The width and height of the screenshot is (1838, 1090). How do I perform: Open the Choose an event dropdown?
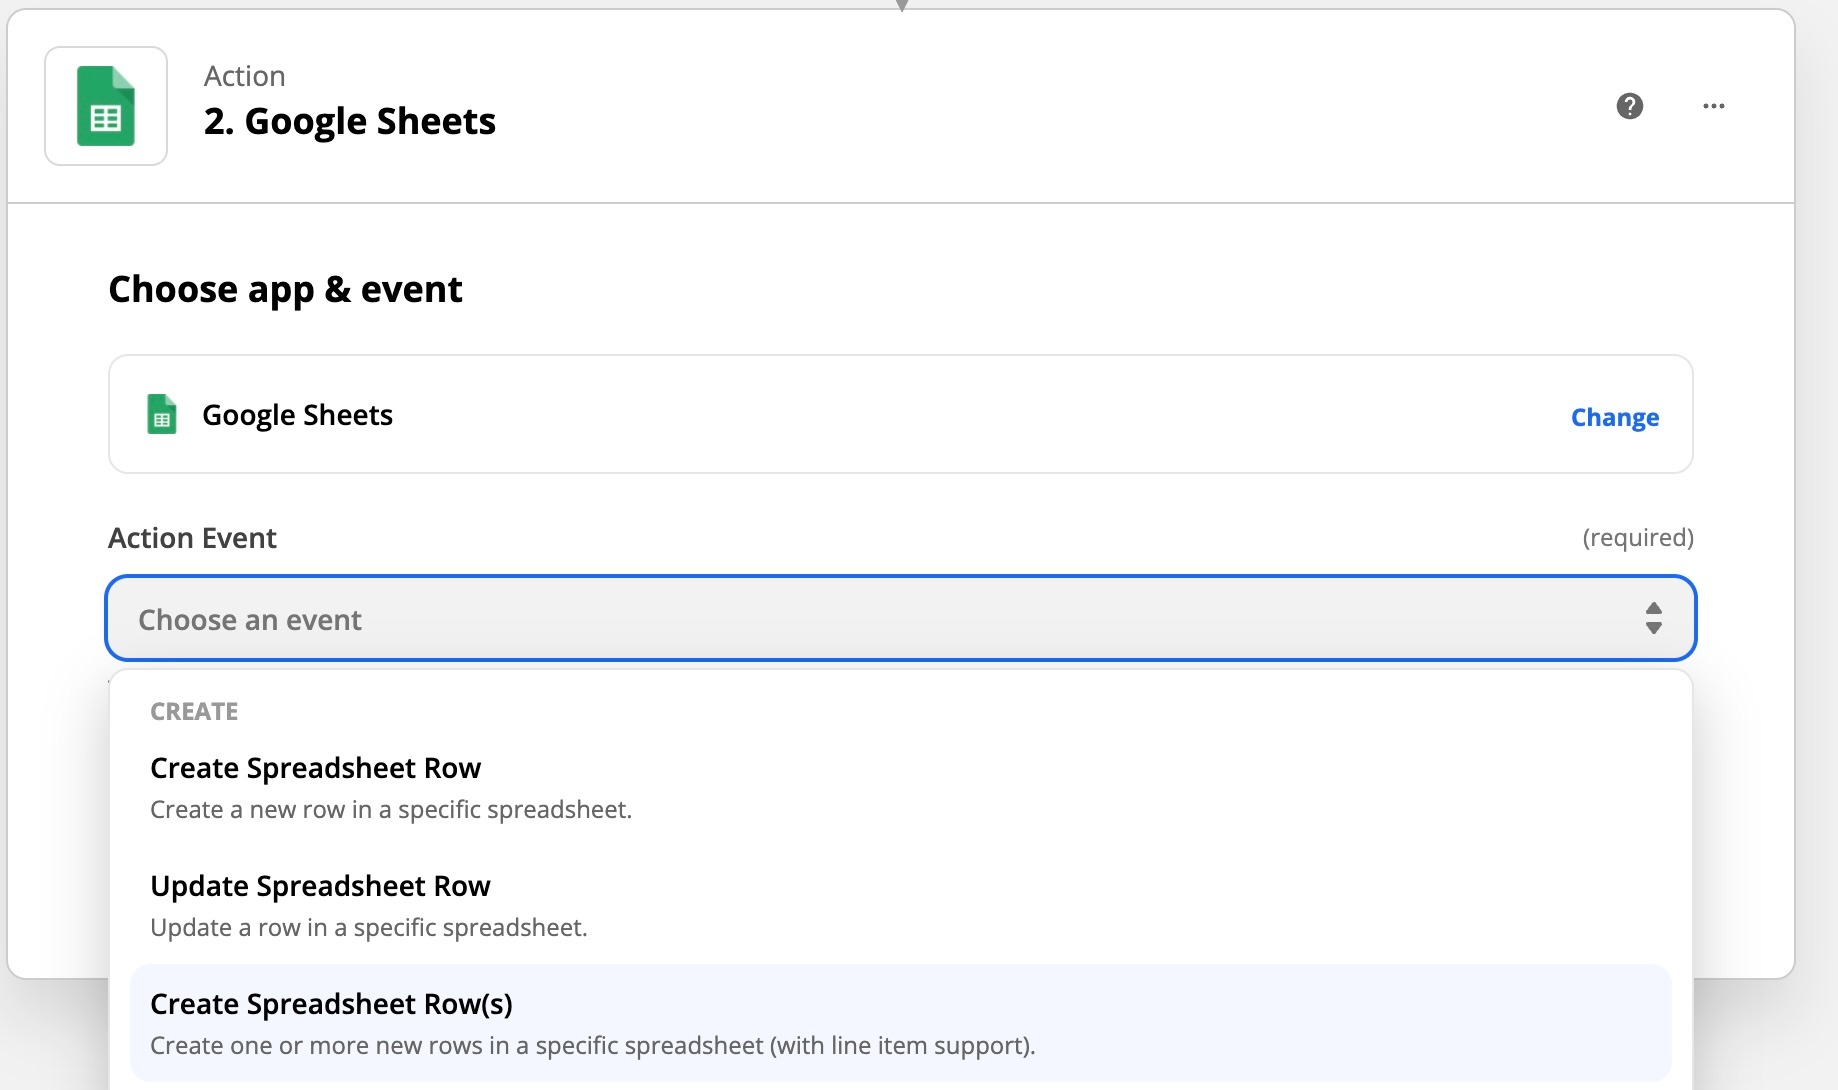[x=900, y=618]
